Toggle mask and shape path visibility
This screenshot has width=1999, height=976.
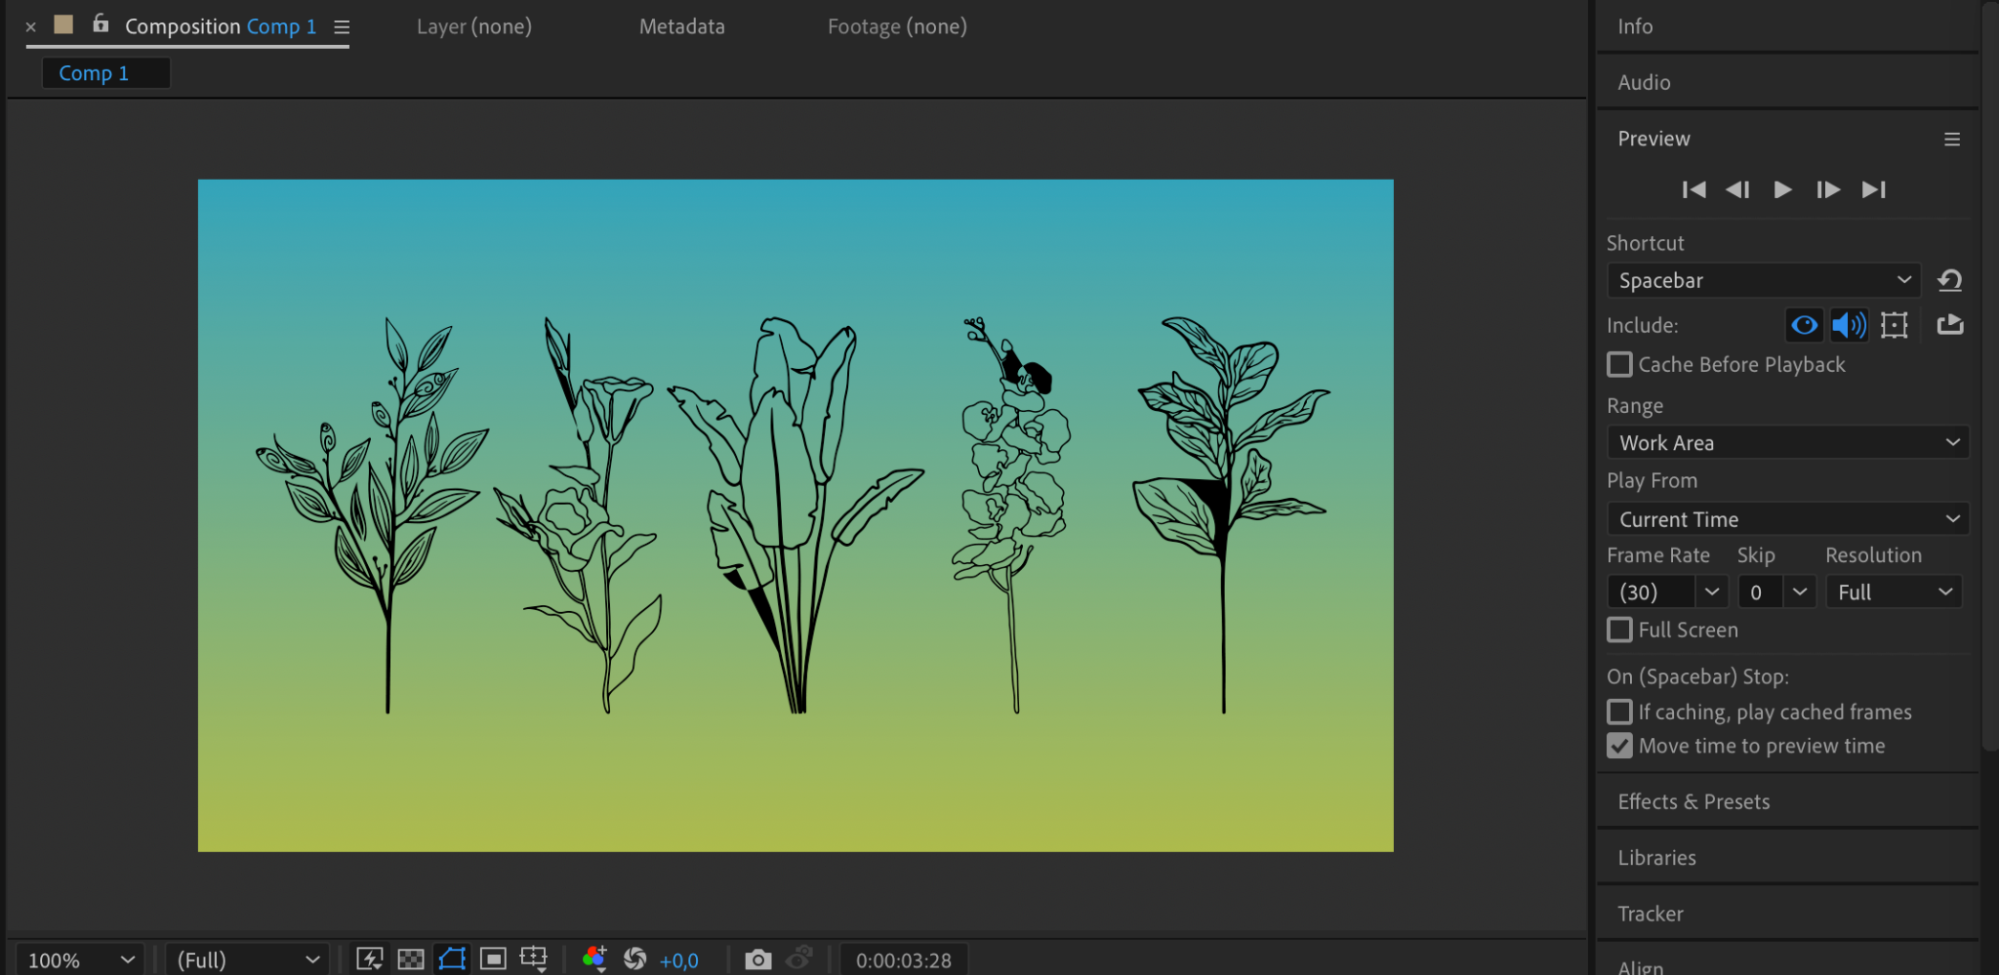click(452, 960)
